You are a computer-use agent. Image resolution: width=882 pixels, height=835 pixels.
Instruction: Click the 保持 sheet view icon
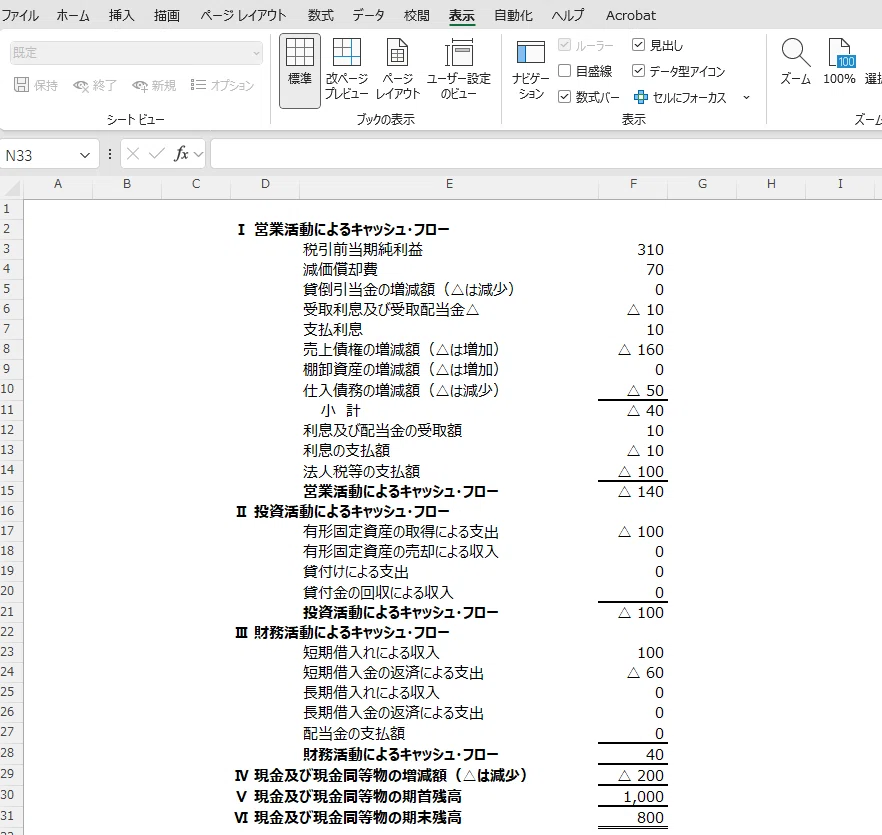click(21, 85)
